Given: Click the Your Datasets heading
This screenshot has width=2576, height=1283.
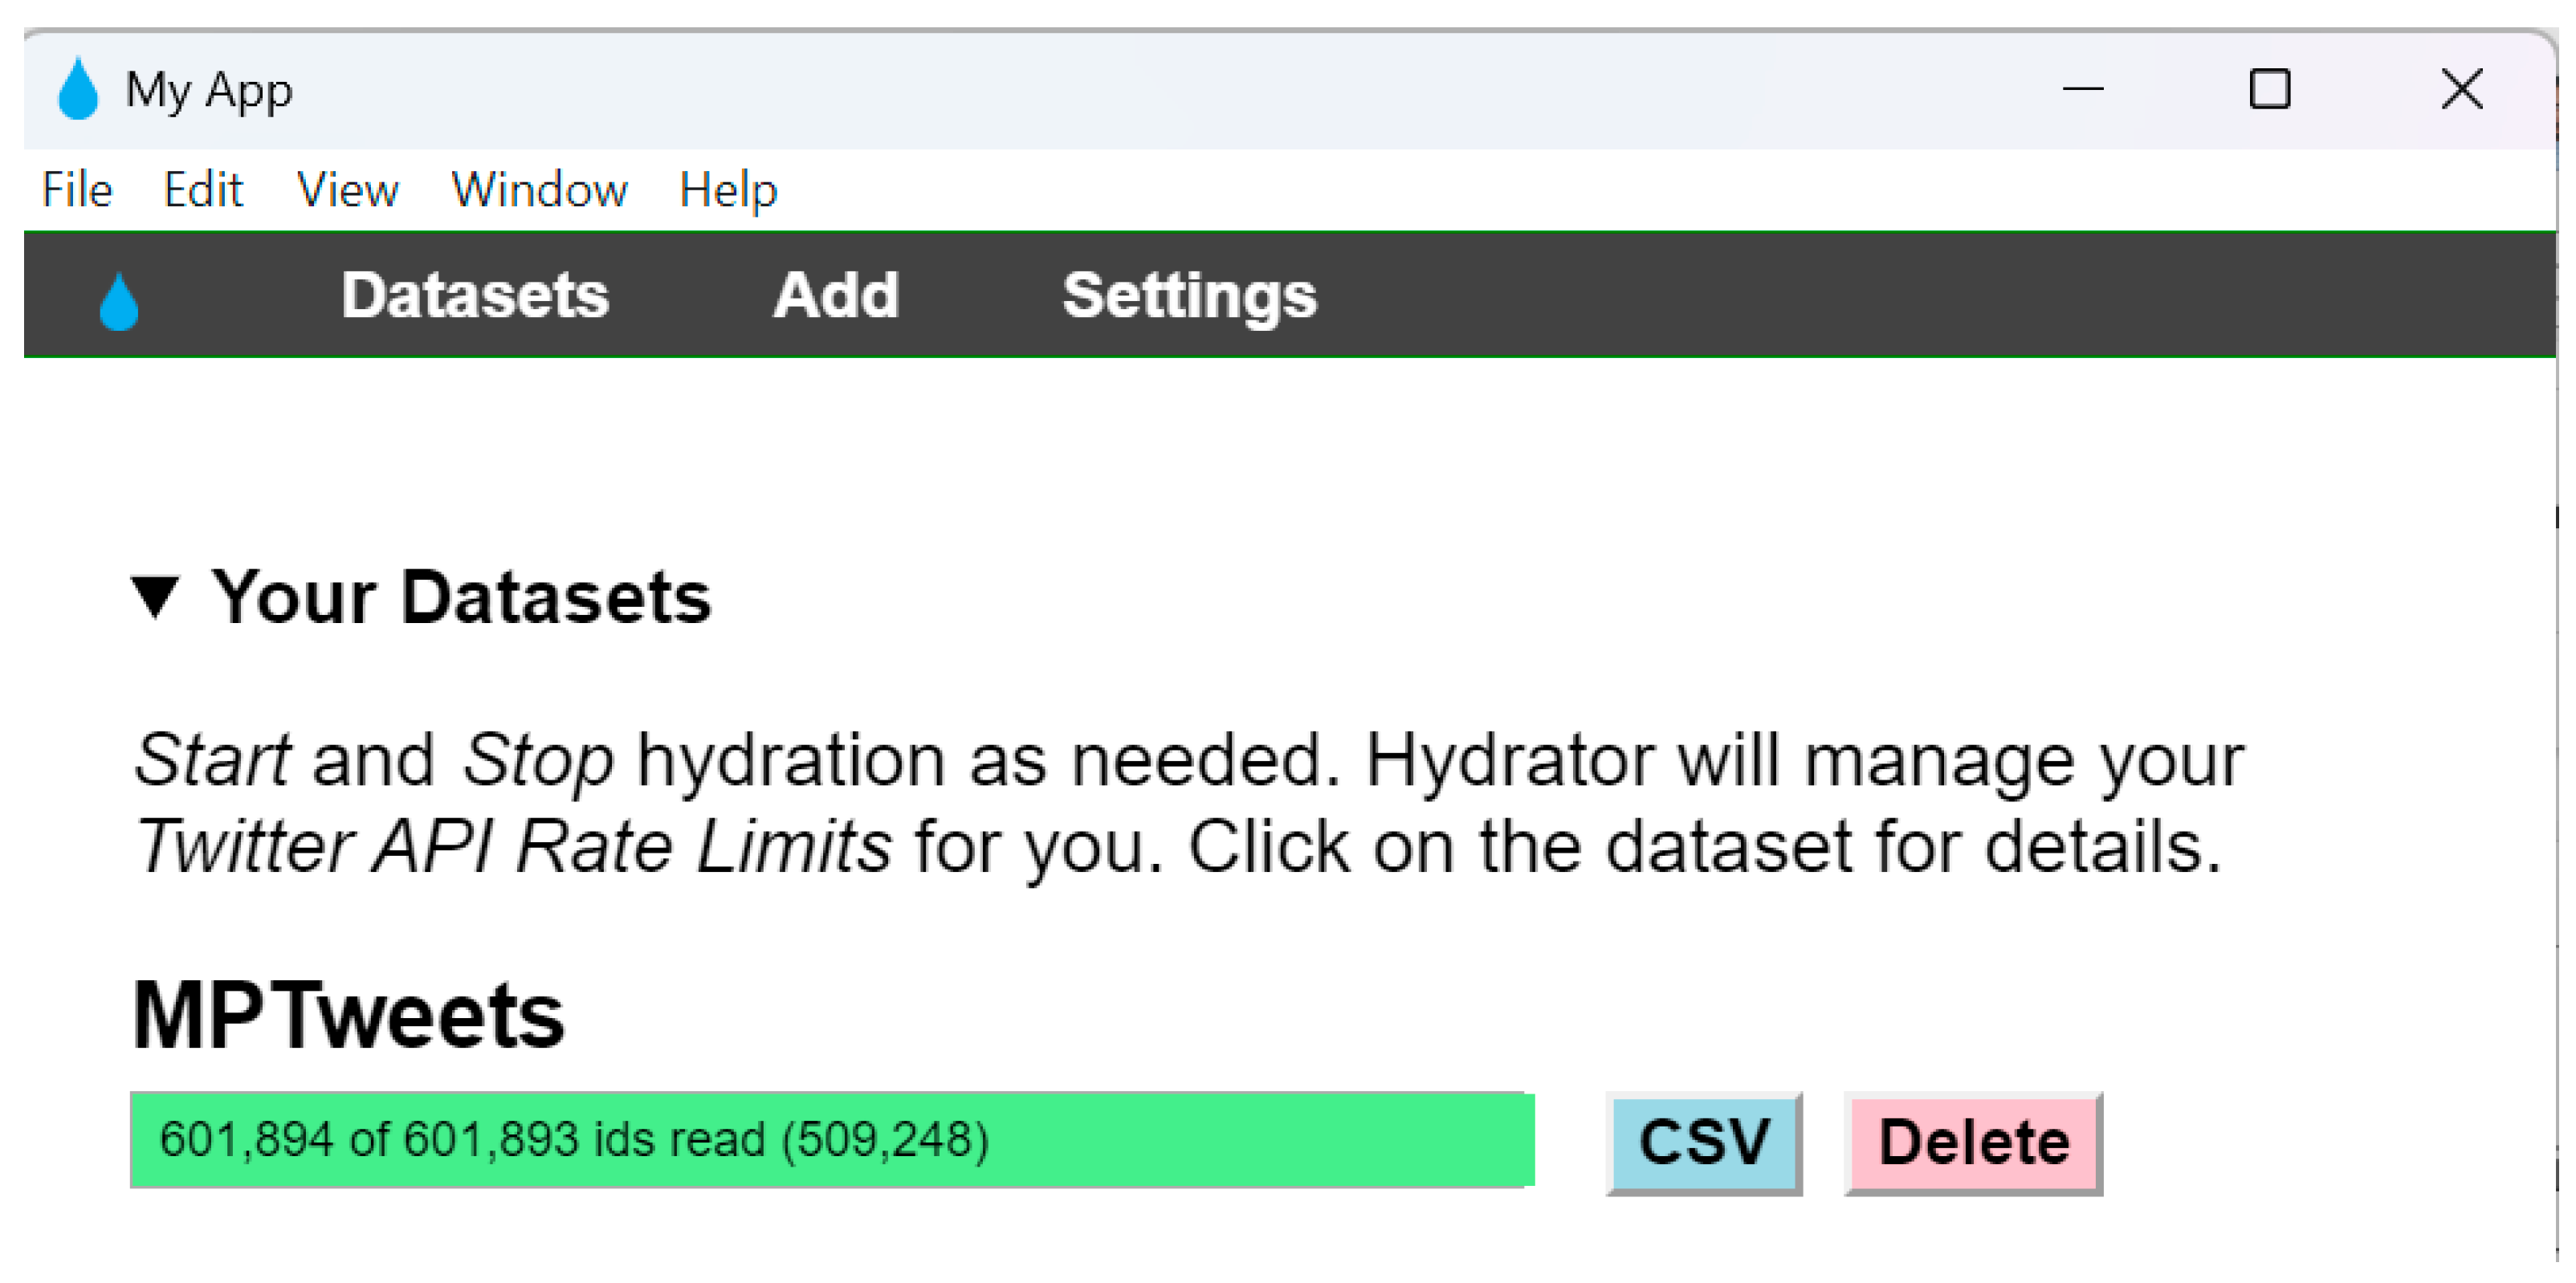Looking at the screenshot, I should point(462,598).
